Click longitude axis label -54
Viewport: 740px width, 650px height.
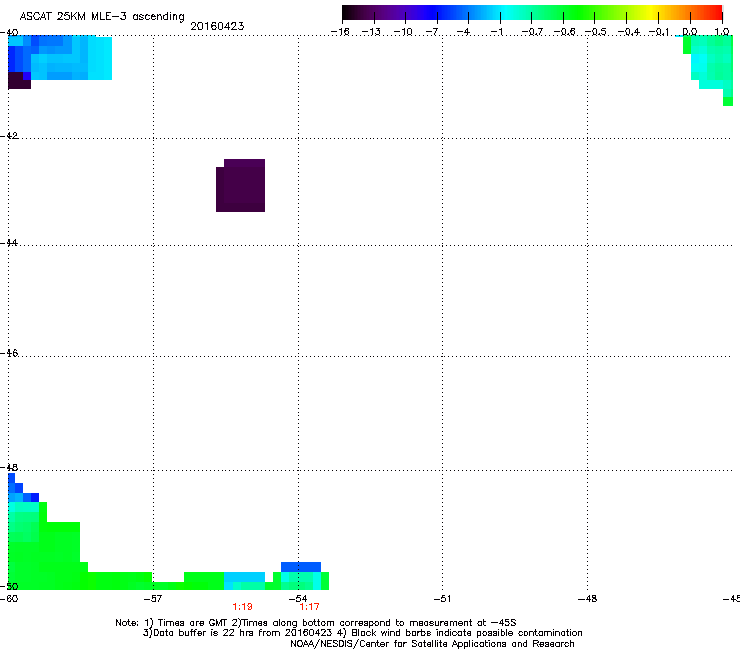[298, 599]
